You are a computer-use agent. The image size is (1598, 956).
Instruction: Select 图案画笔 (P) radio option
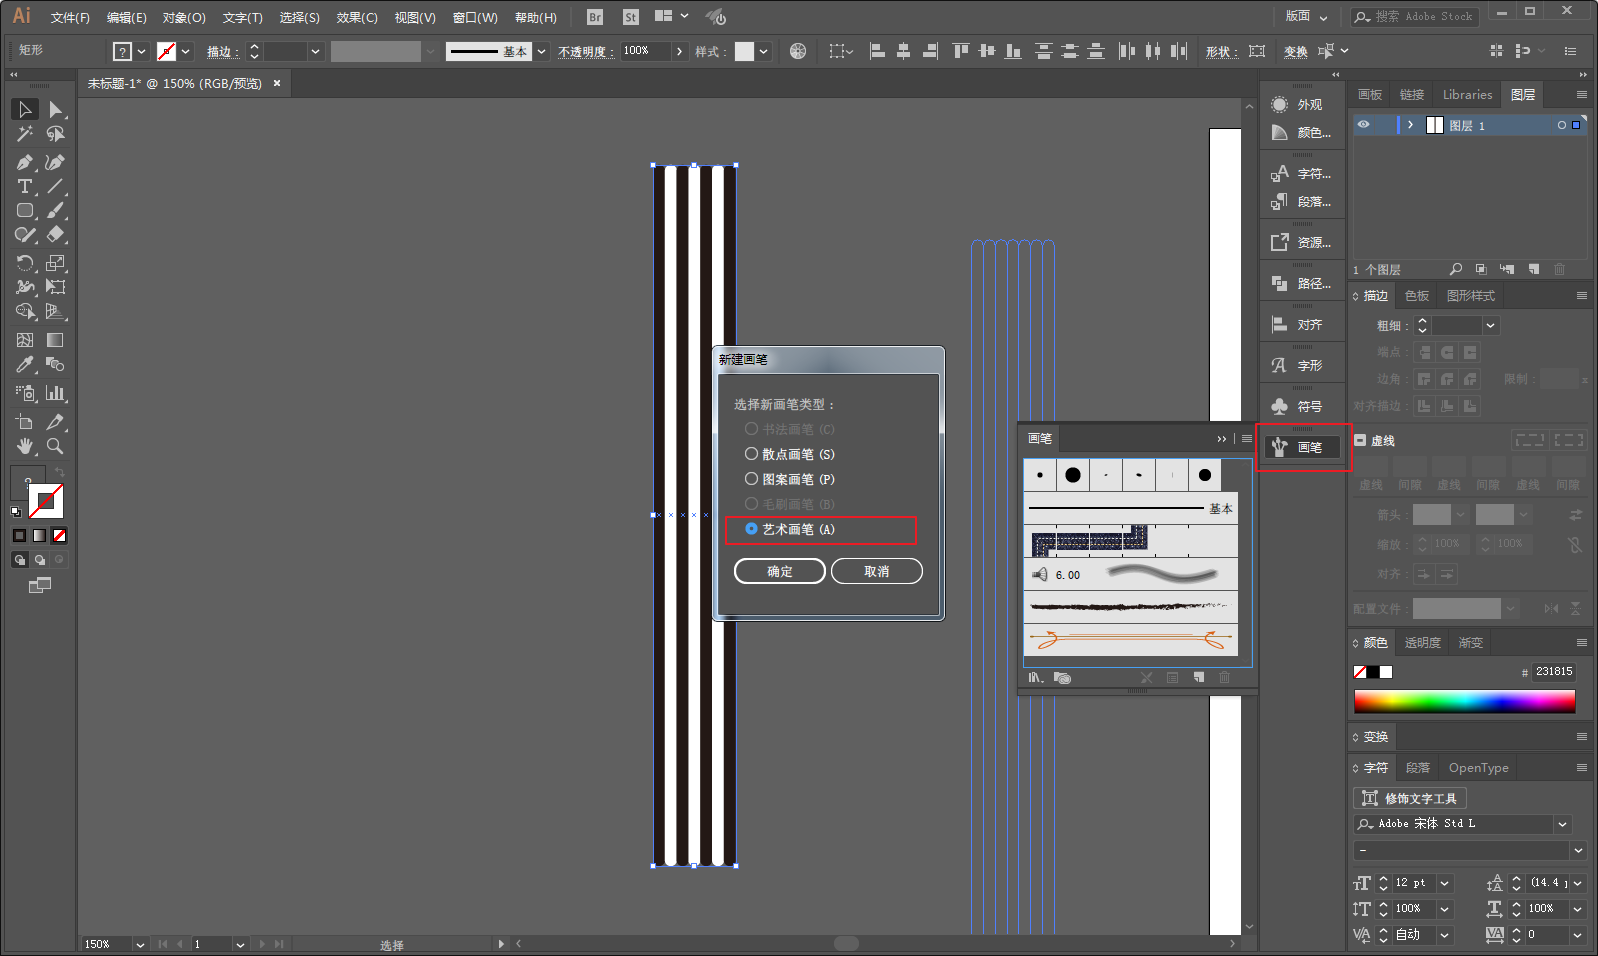[x=790, y=479]
